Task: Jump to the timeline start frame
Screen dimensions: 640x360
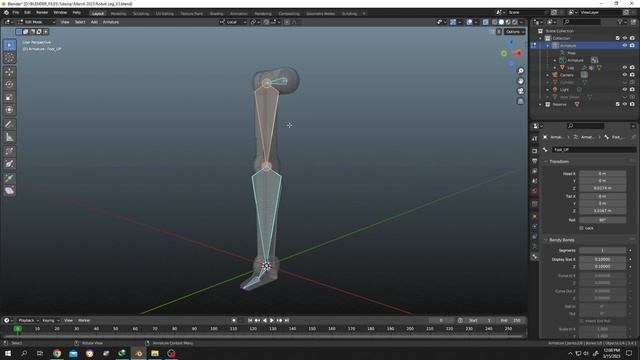Action: [x=250, y=320]
